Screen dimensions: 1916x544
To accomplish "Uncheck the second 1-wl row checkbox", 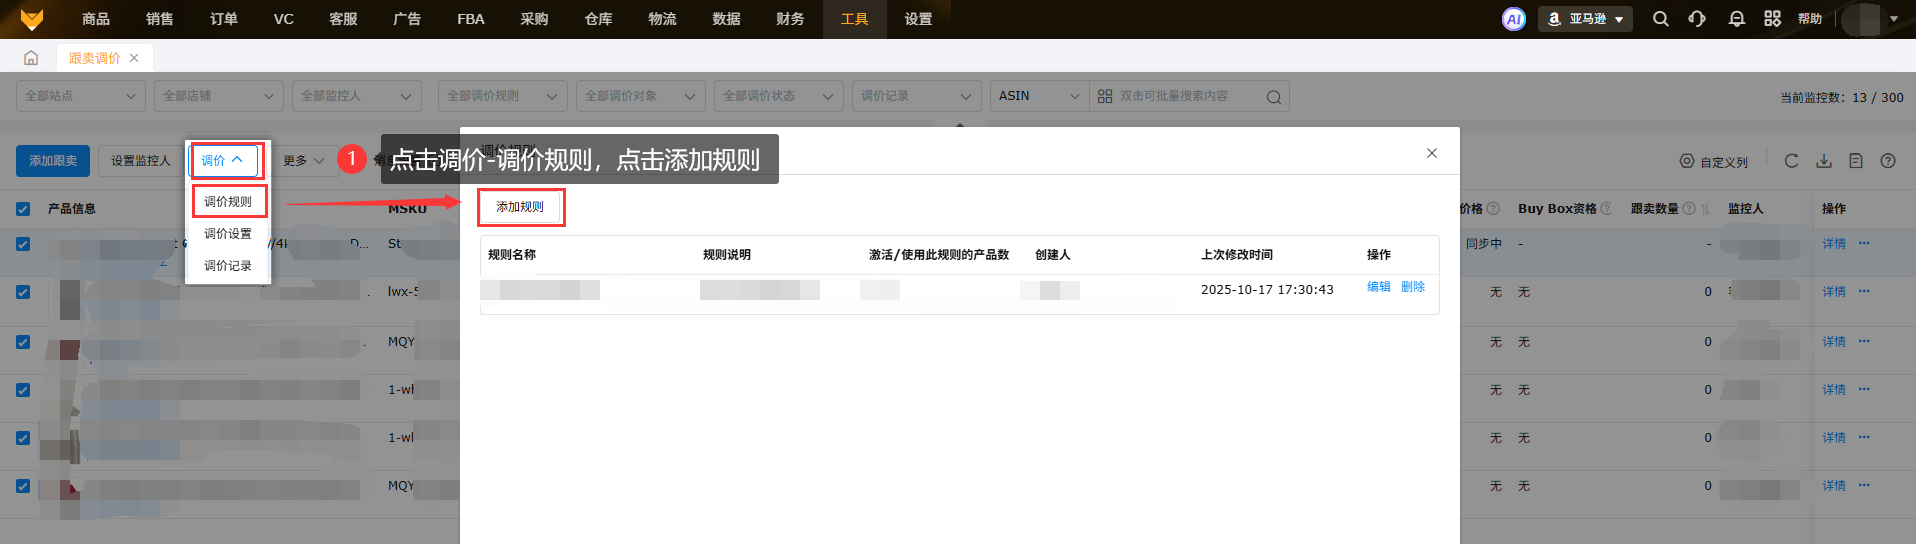I will tap(23, 438).
